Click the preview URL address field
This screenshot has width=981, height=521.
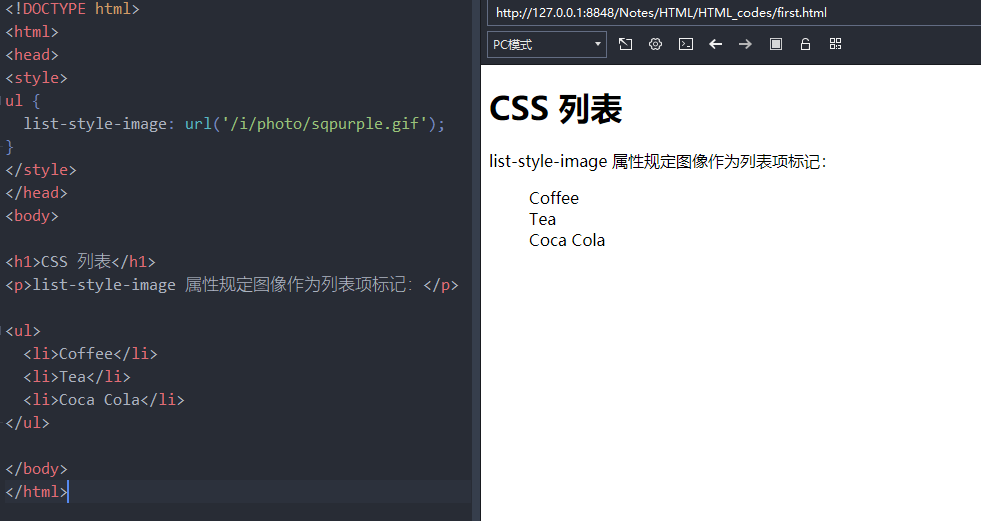click(x=733, y=13)
